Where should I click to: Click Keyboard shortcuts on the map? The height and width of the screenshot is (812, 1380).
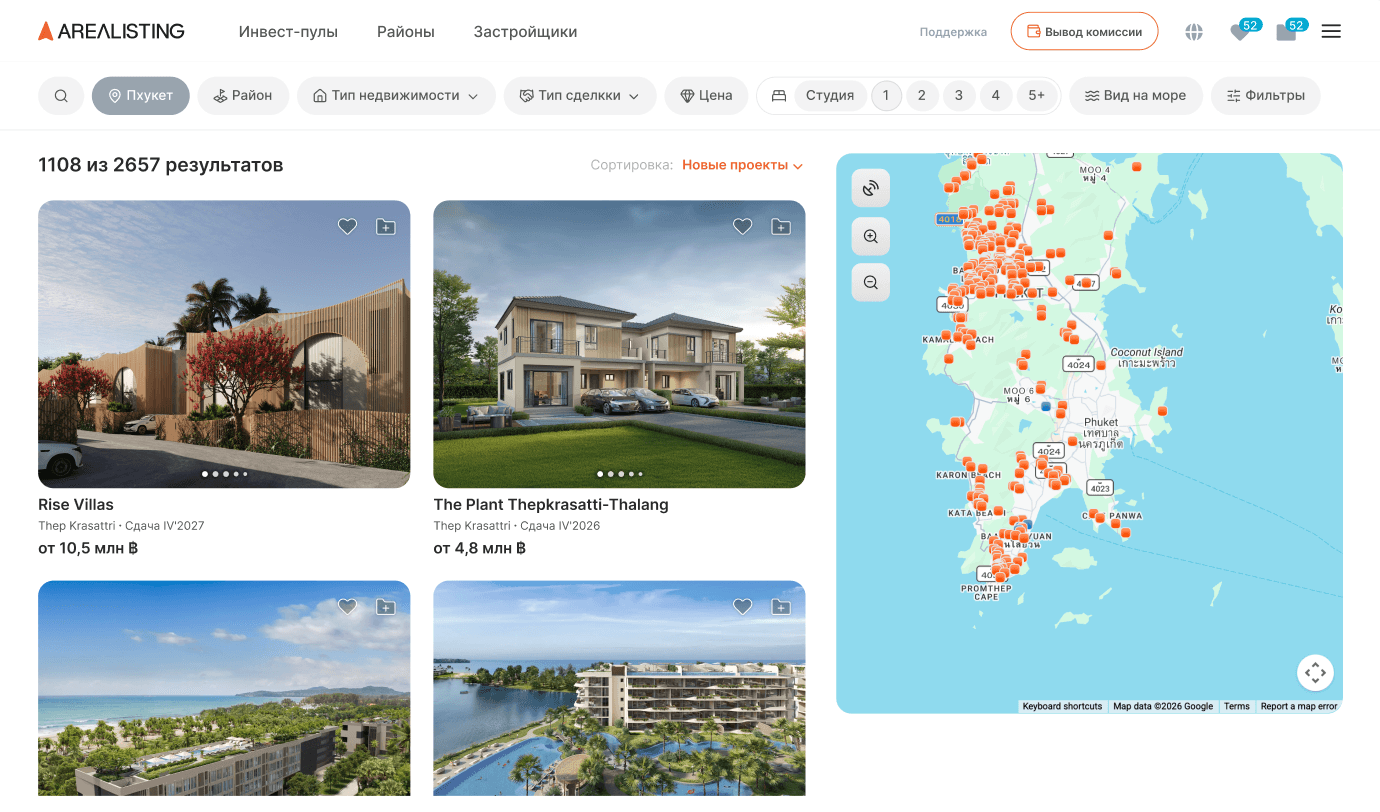coord(1062,706)
